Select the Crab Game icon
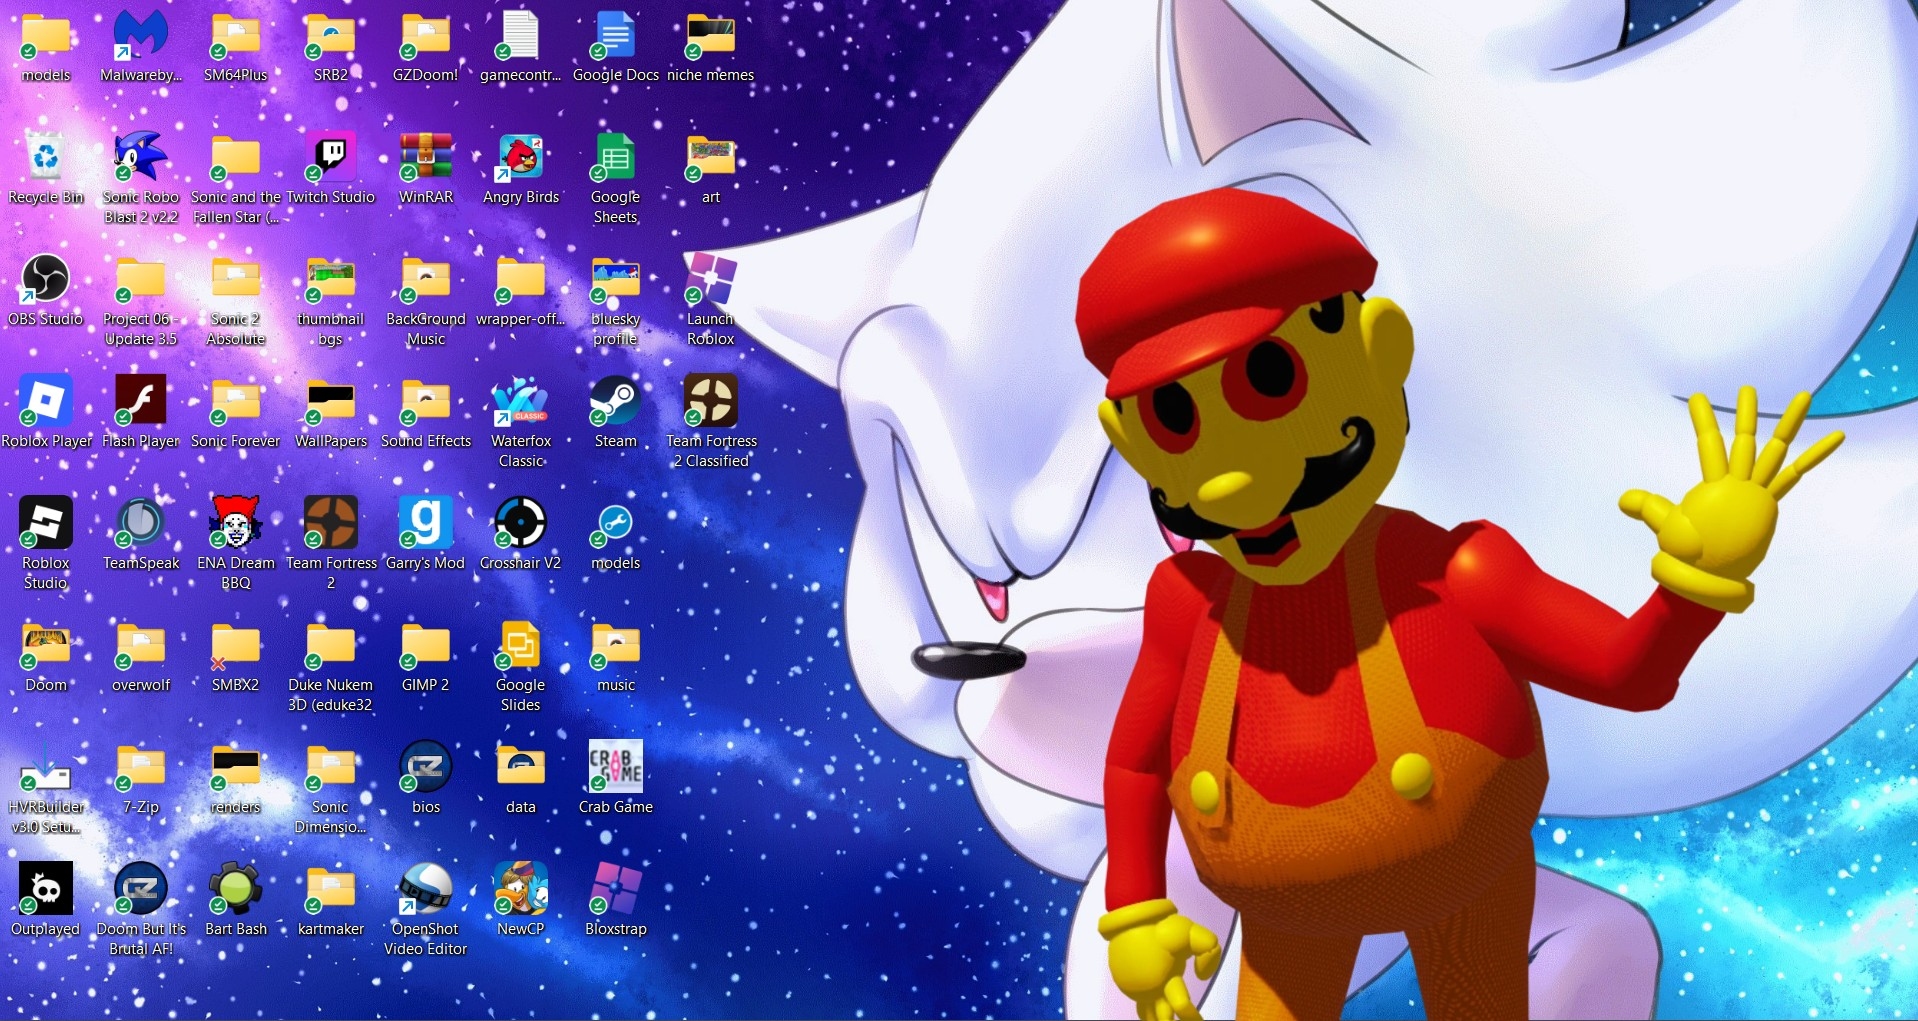The height and width of the screenshot is (1021, 1918). tap(615, 769)
